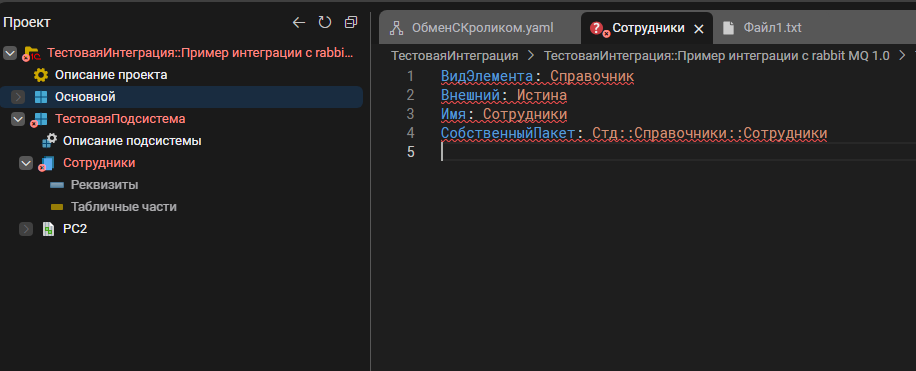Click the ТестоваяПодсистема icon

point(39,119)
